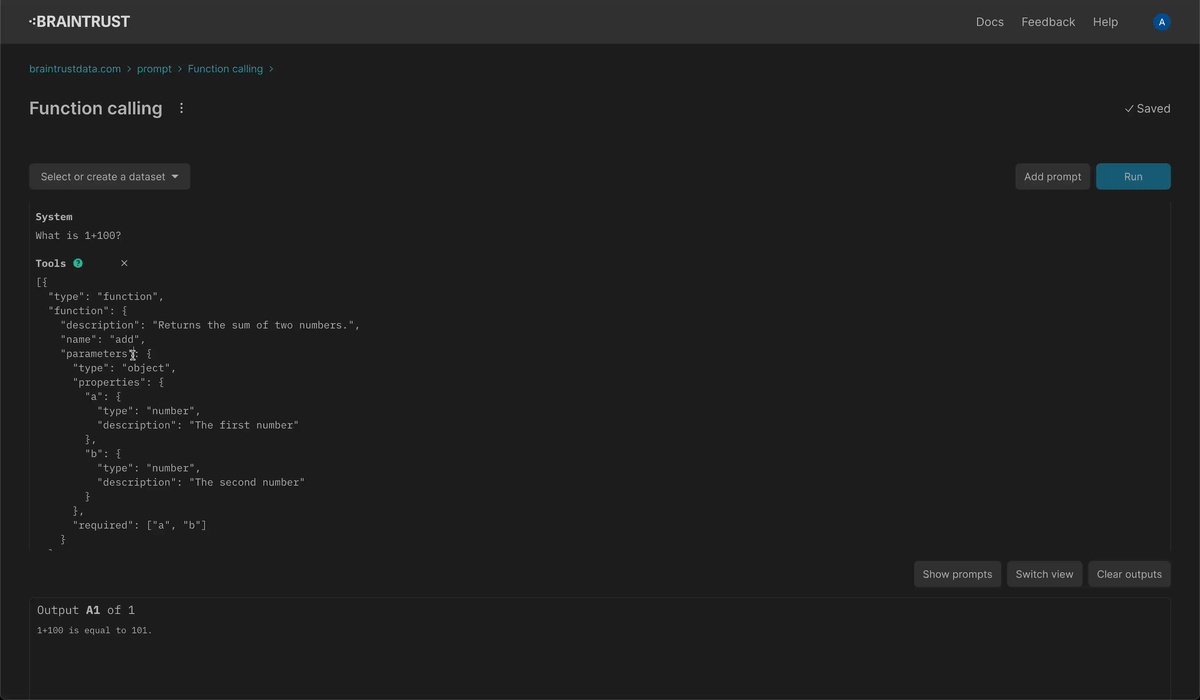Click the breadcrumb chevron after braintrustdata.com
The image size is (1200, 700).
(131, 68)
